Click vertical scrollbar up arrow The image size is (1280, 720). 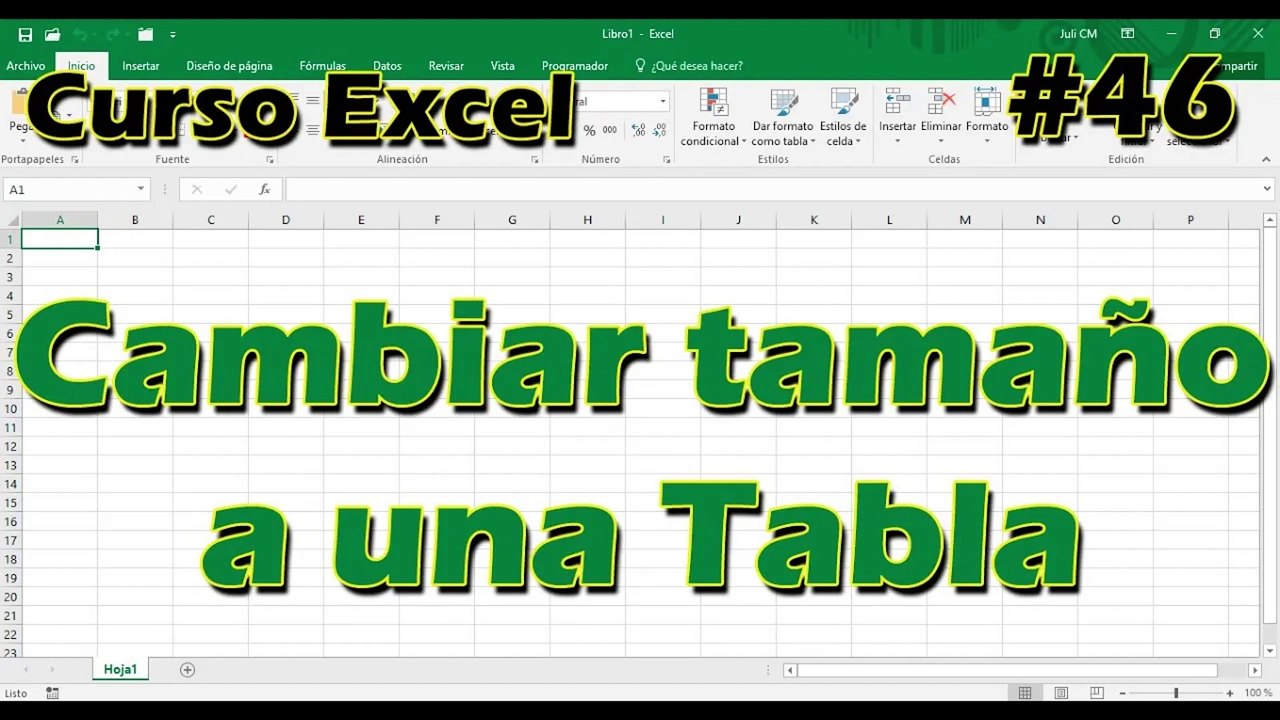click(1269, 220)
